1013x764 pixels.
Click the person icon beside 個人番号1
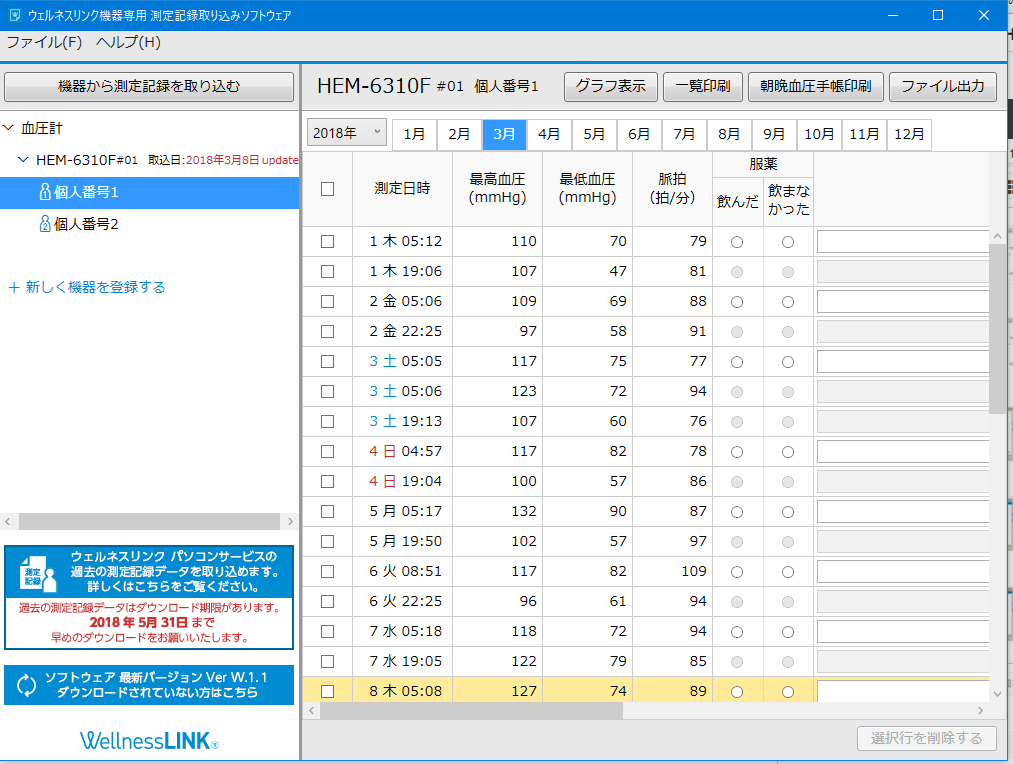point(45,192)
